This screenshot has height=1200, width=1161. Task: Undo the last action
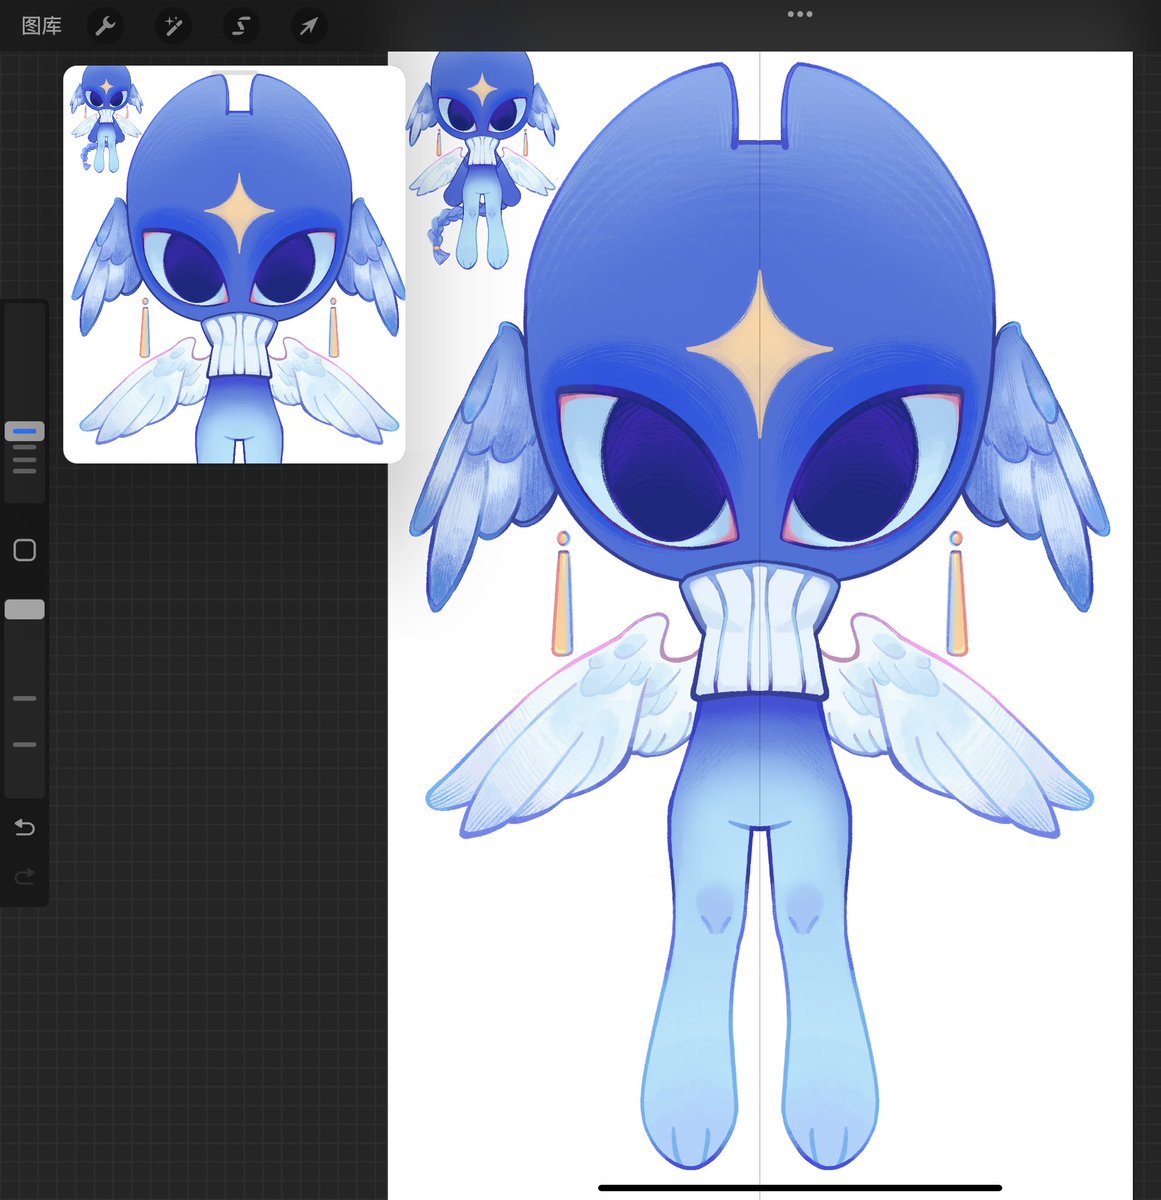[25, 827]
